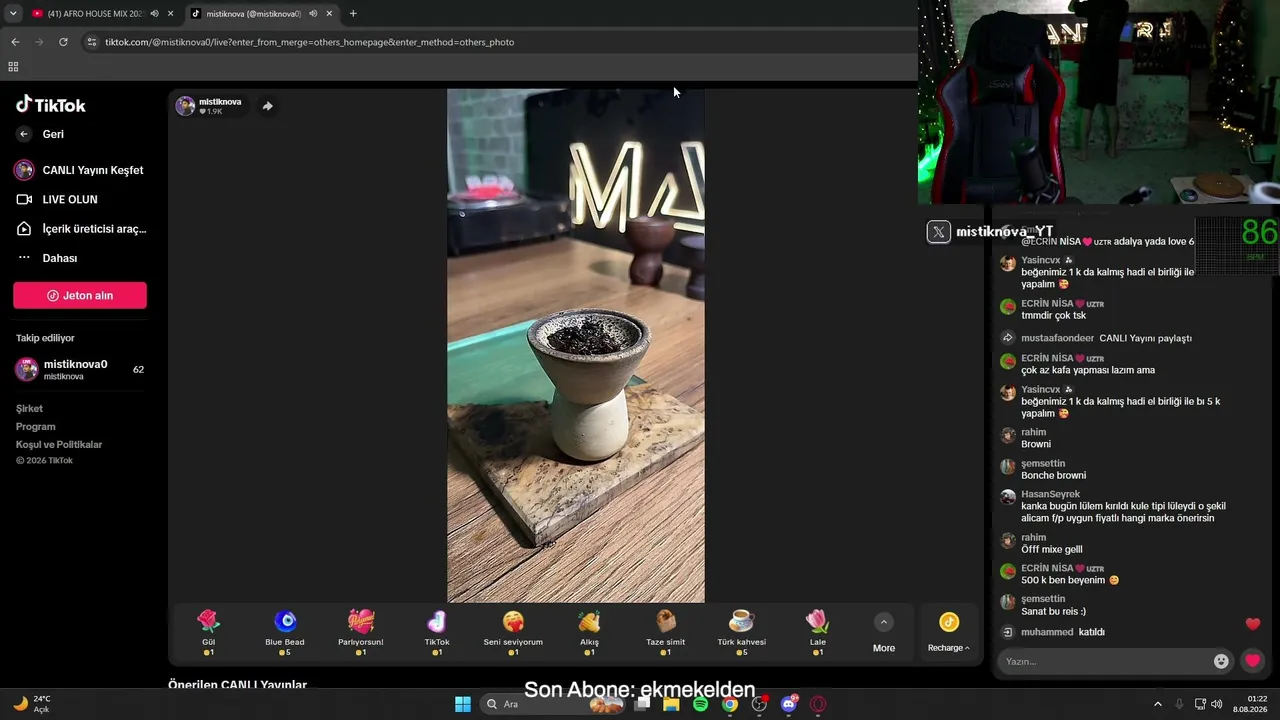This screenshot has height=720, width=1280.
Task: Show hidden system tray icons
Action: [x=1158, y=704]
